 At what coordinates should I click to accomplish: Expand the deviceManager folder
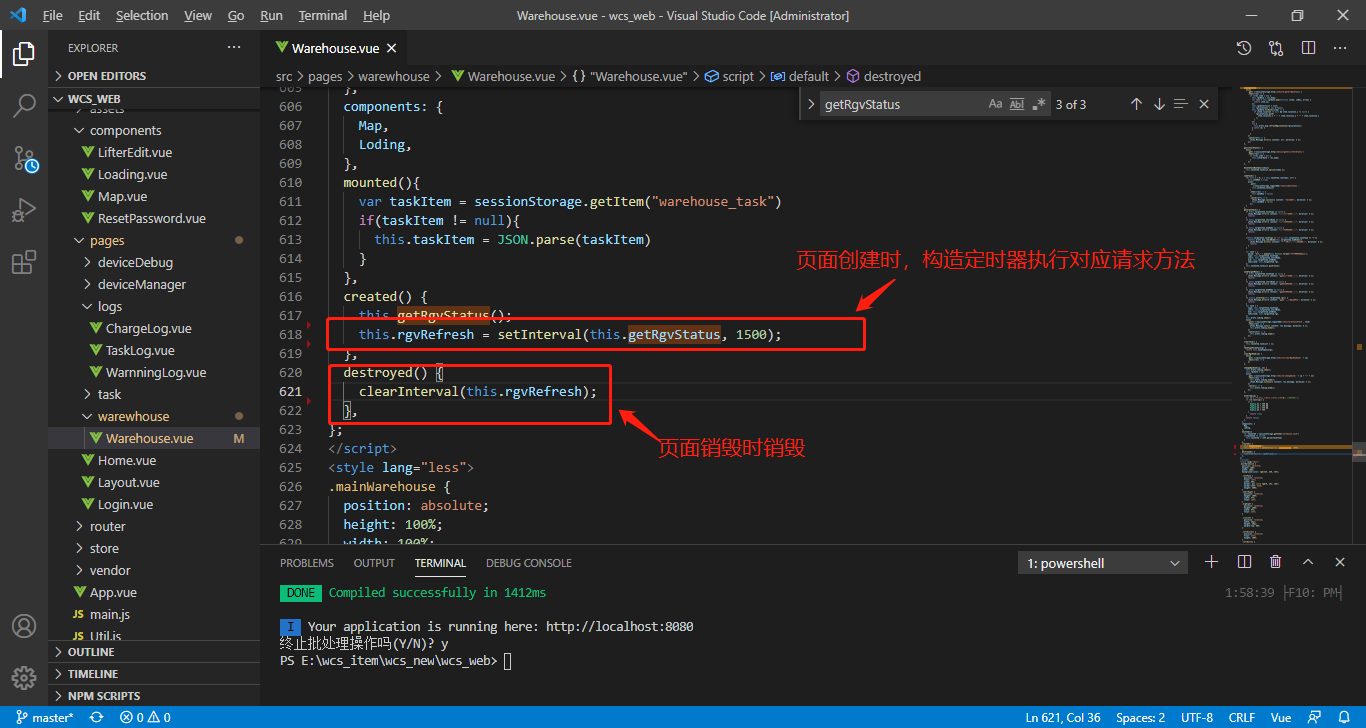[154, 284]
